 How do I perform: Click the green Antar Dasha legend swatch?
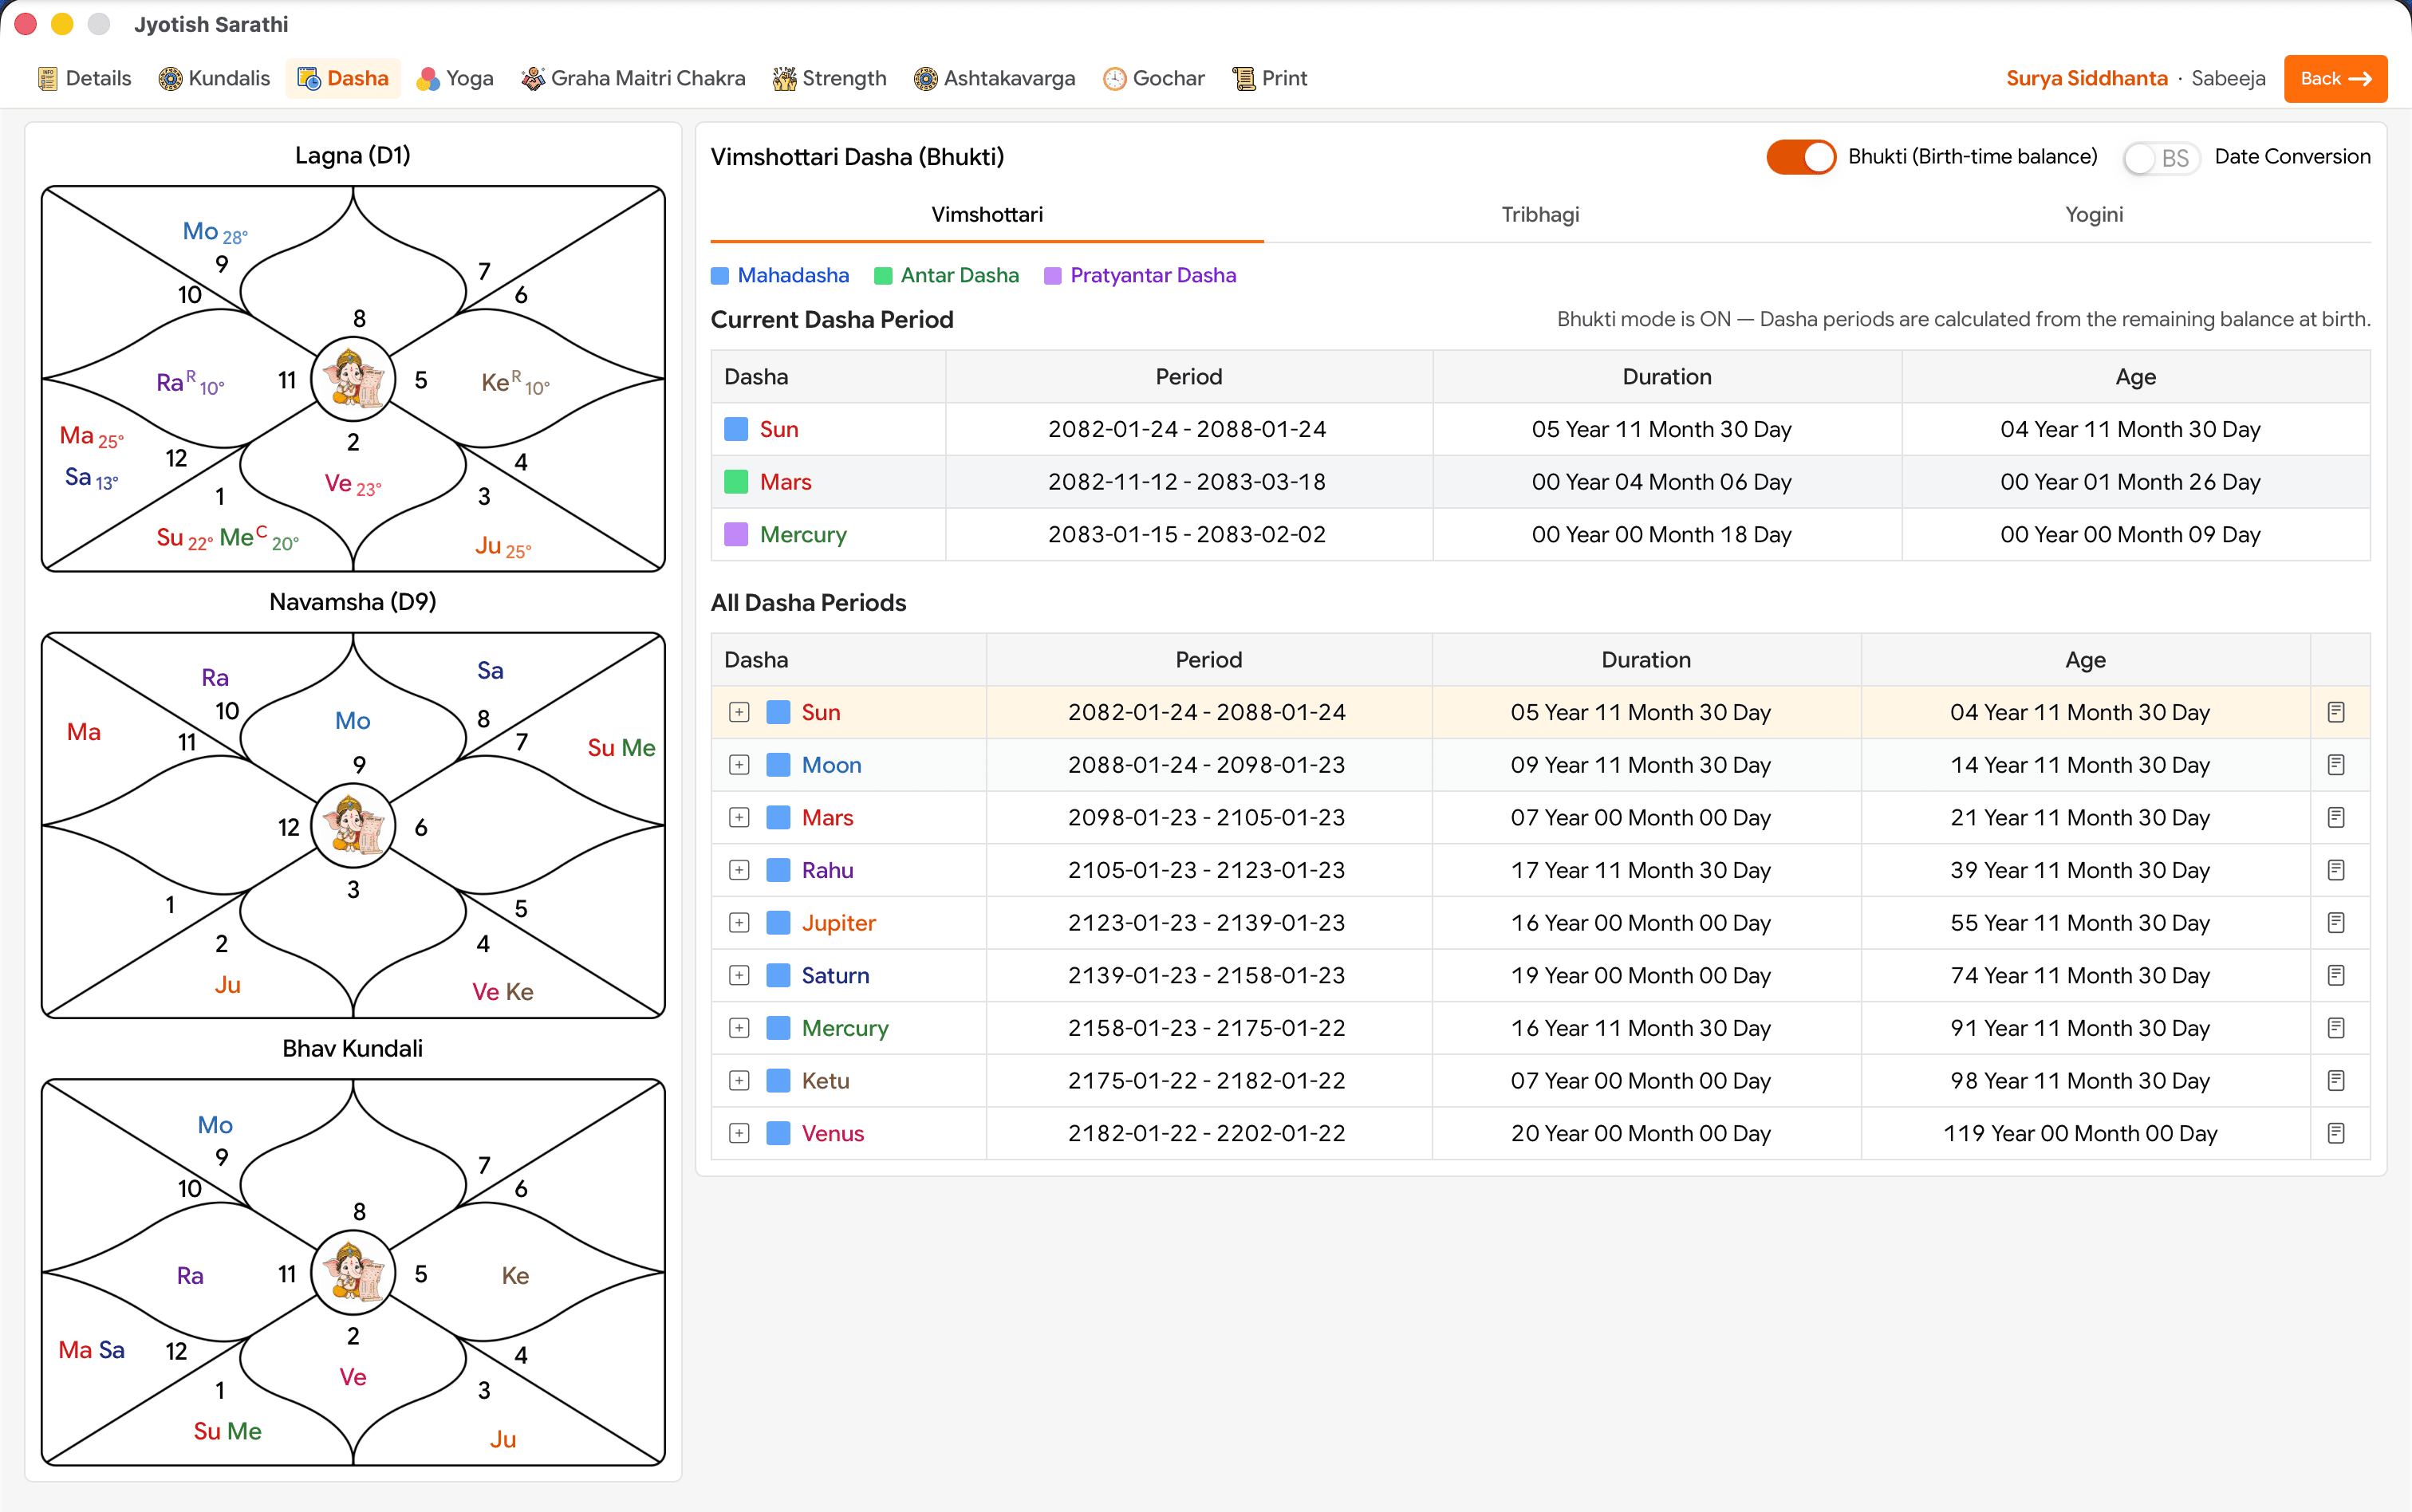[x=883, y=276]
